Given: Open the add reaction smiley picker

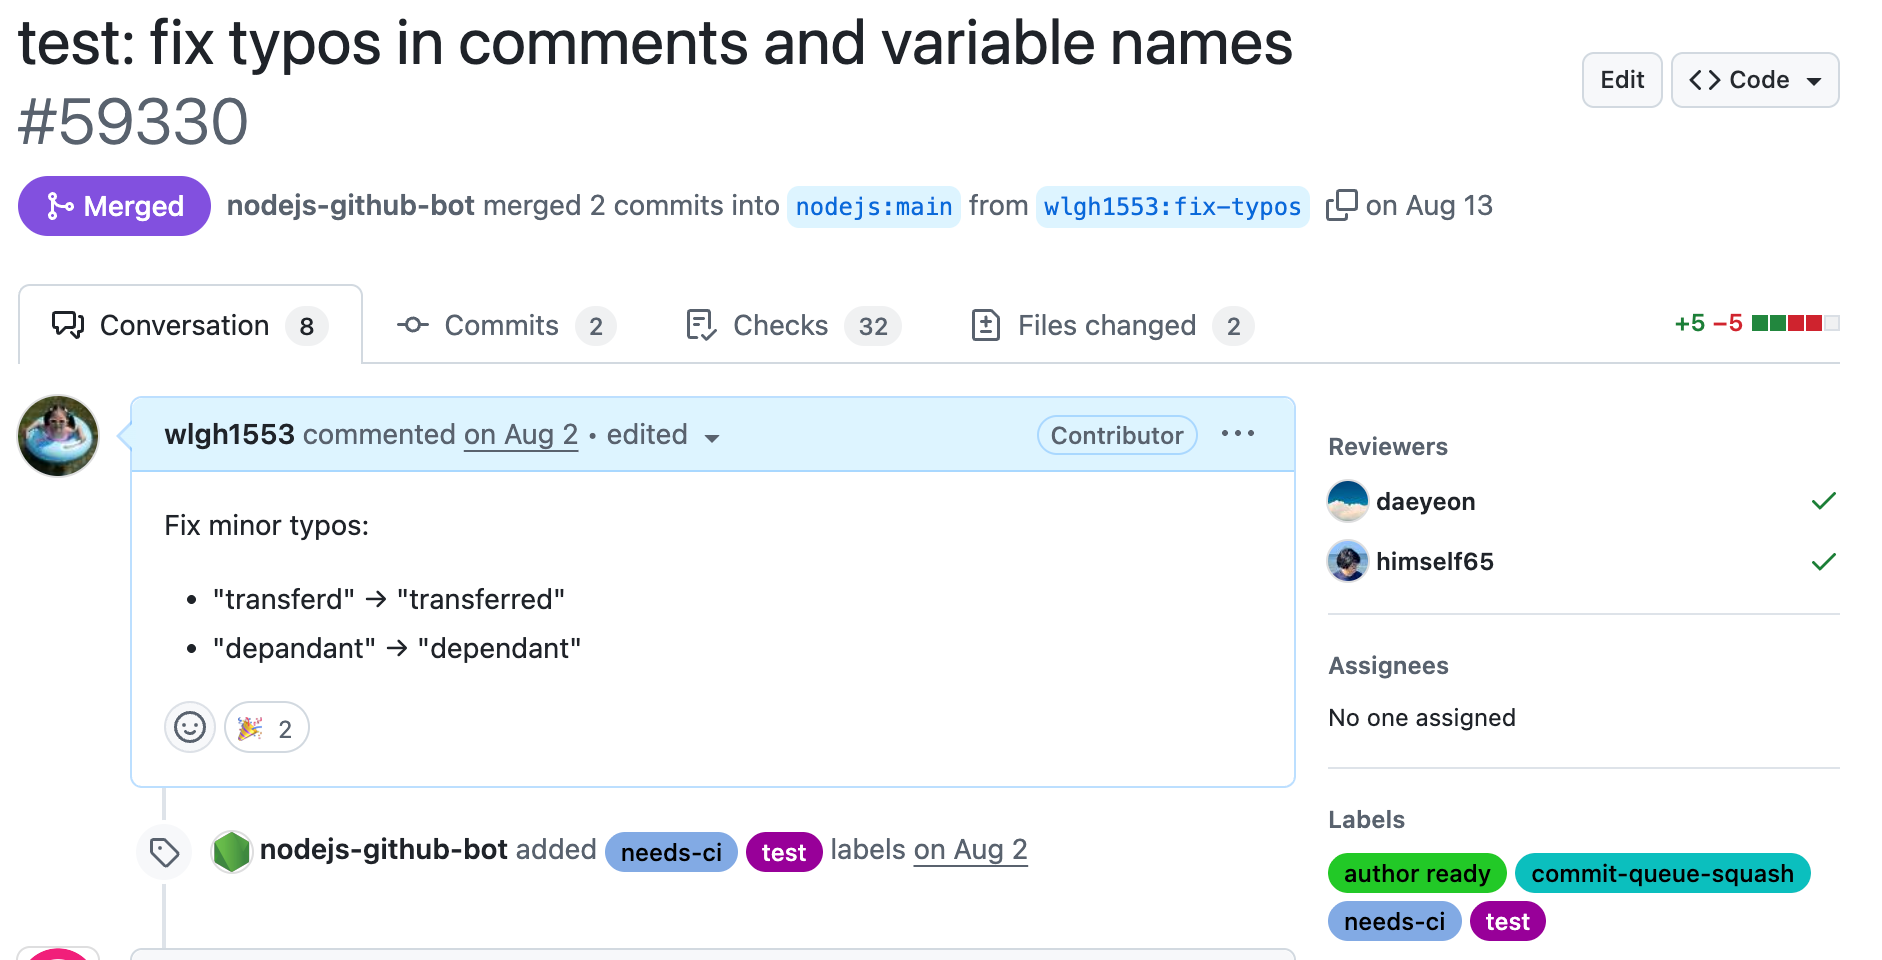Looking at the screenshot, I should (x=190, y=728).
